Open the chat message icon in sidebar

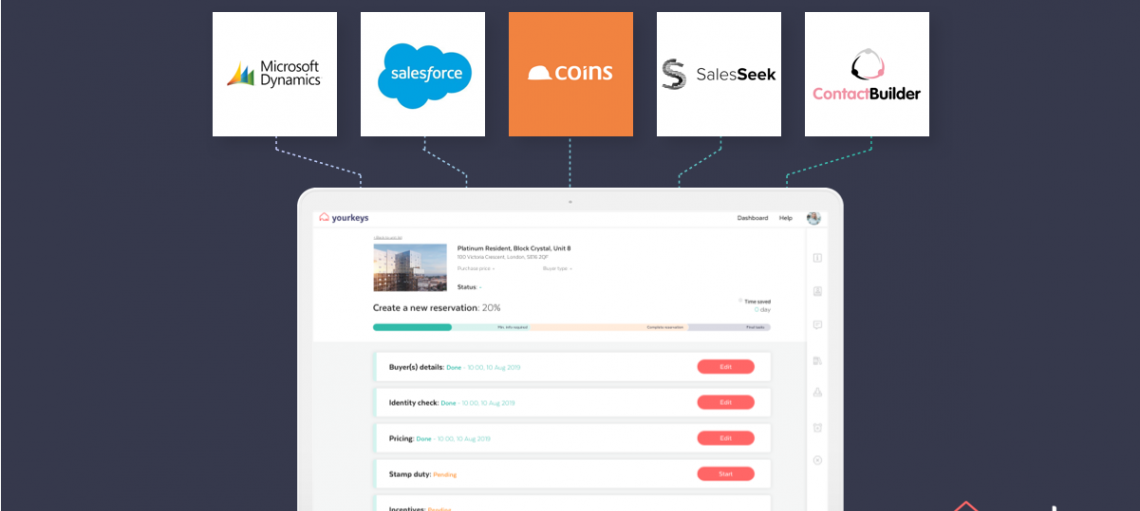817,325
